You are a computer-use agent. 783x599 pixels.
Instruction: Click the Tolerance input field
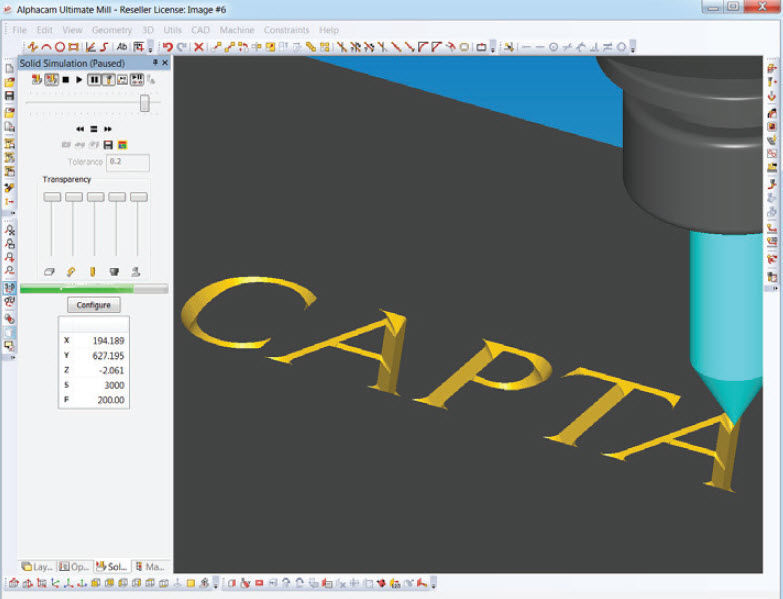(x=128, y=162)
